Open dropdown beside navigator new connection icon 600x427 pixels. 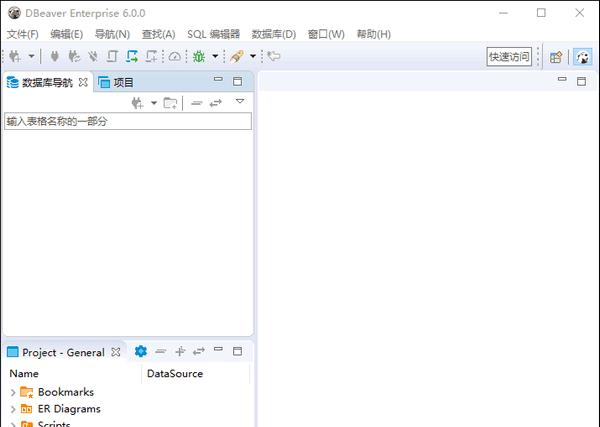pyautogui.click(x=154, y=103)
